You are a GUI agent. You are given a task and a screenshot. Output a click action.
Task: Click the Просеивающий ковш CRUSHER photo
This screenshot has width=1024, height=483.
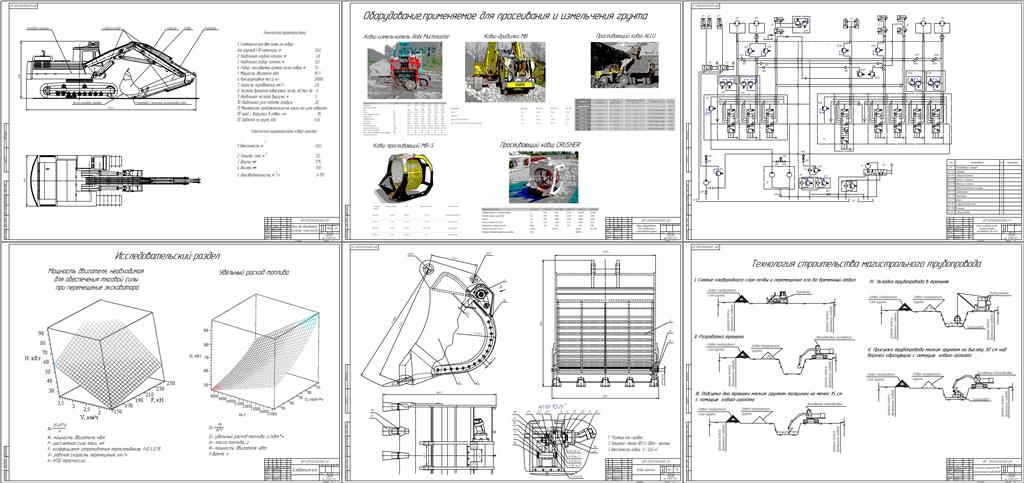[x=543, y=176]
